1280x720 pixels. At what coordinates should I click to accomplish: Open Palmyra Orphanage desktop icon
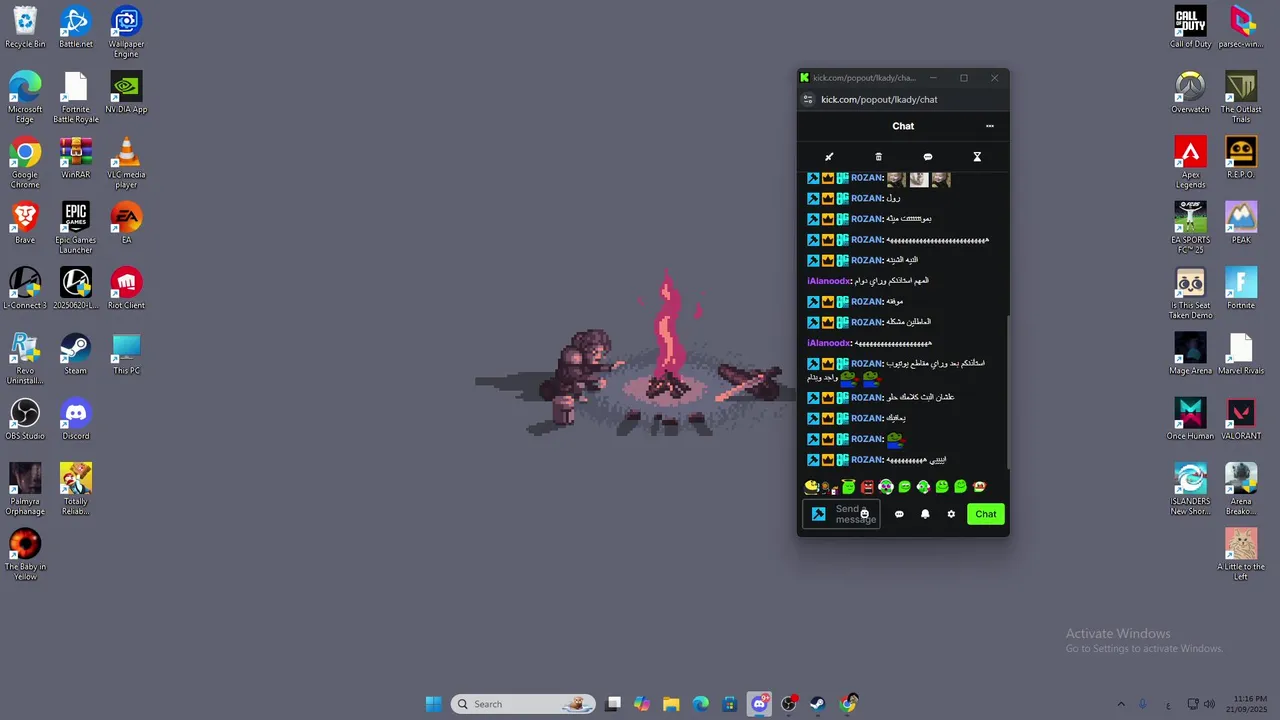[x=25, y=490]
